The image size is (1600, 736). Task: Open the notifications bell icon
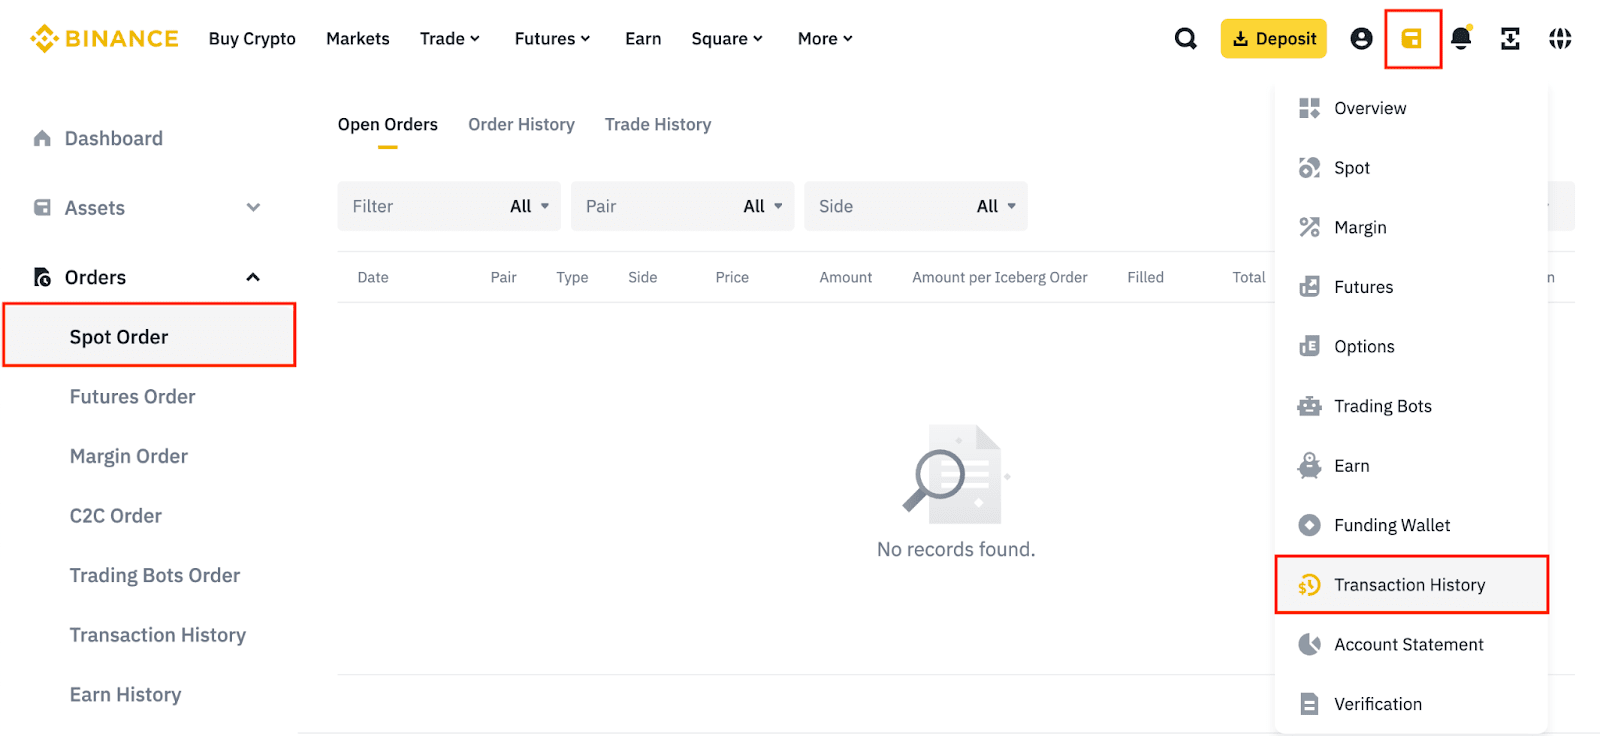click(1461, 39)
